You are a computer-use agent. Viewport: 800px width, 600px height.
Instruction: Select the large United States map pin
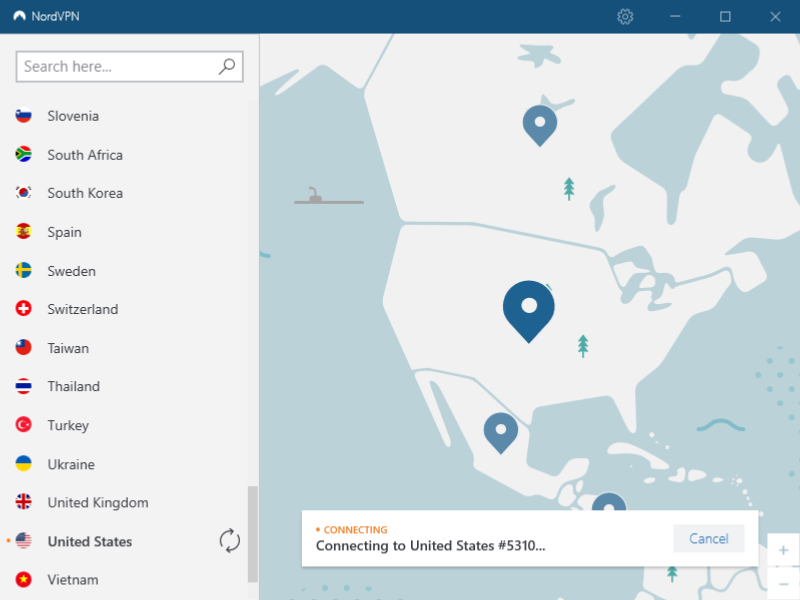point(529,310)
